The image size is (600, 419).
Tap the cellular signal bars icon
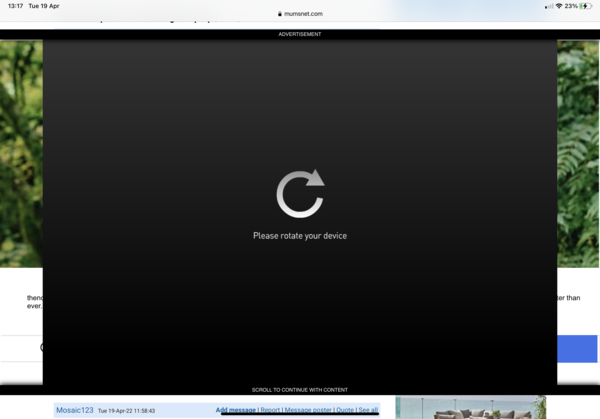(549, 6)
